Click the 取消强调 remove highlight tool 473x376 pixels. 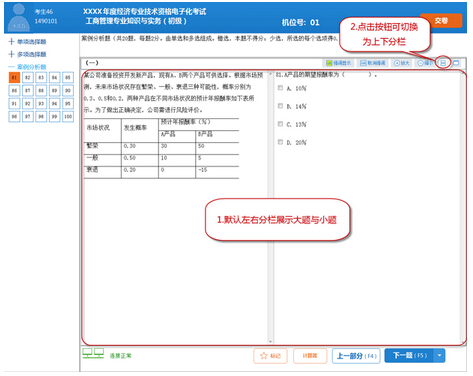click(x=373, y=63)
